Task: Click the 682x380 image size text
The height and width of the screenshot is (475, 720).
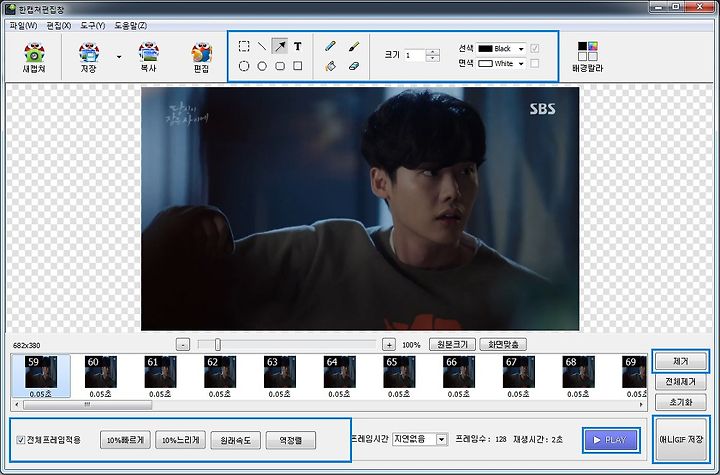Action: 27,345
